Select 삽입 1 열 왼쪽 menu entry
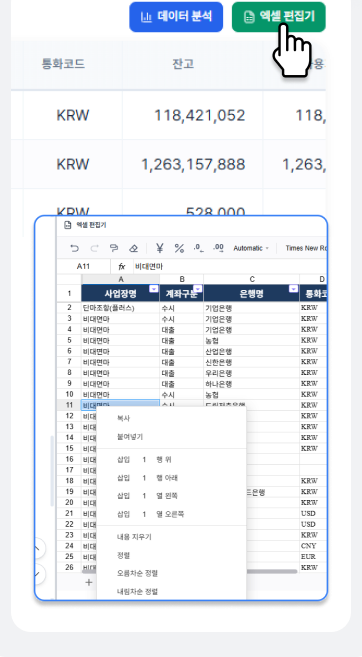The height and width of the screenshot is (657, 362). (x=171, y=496)
